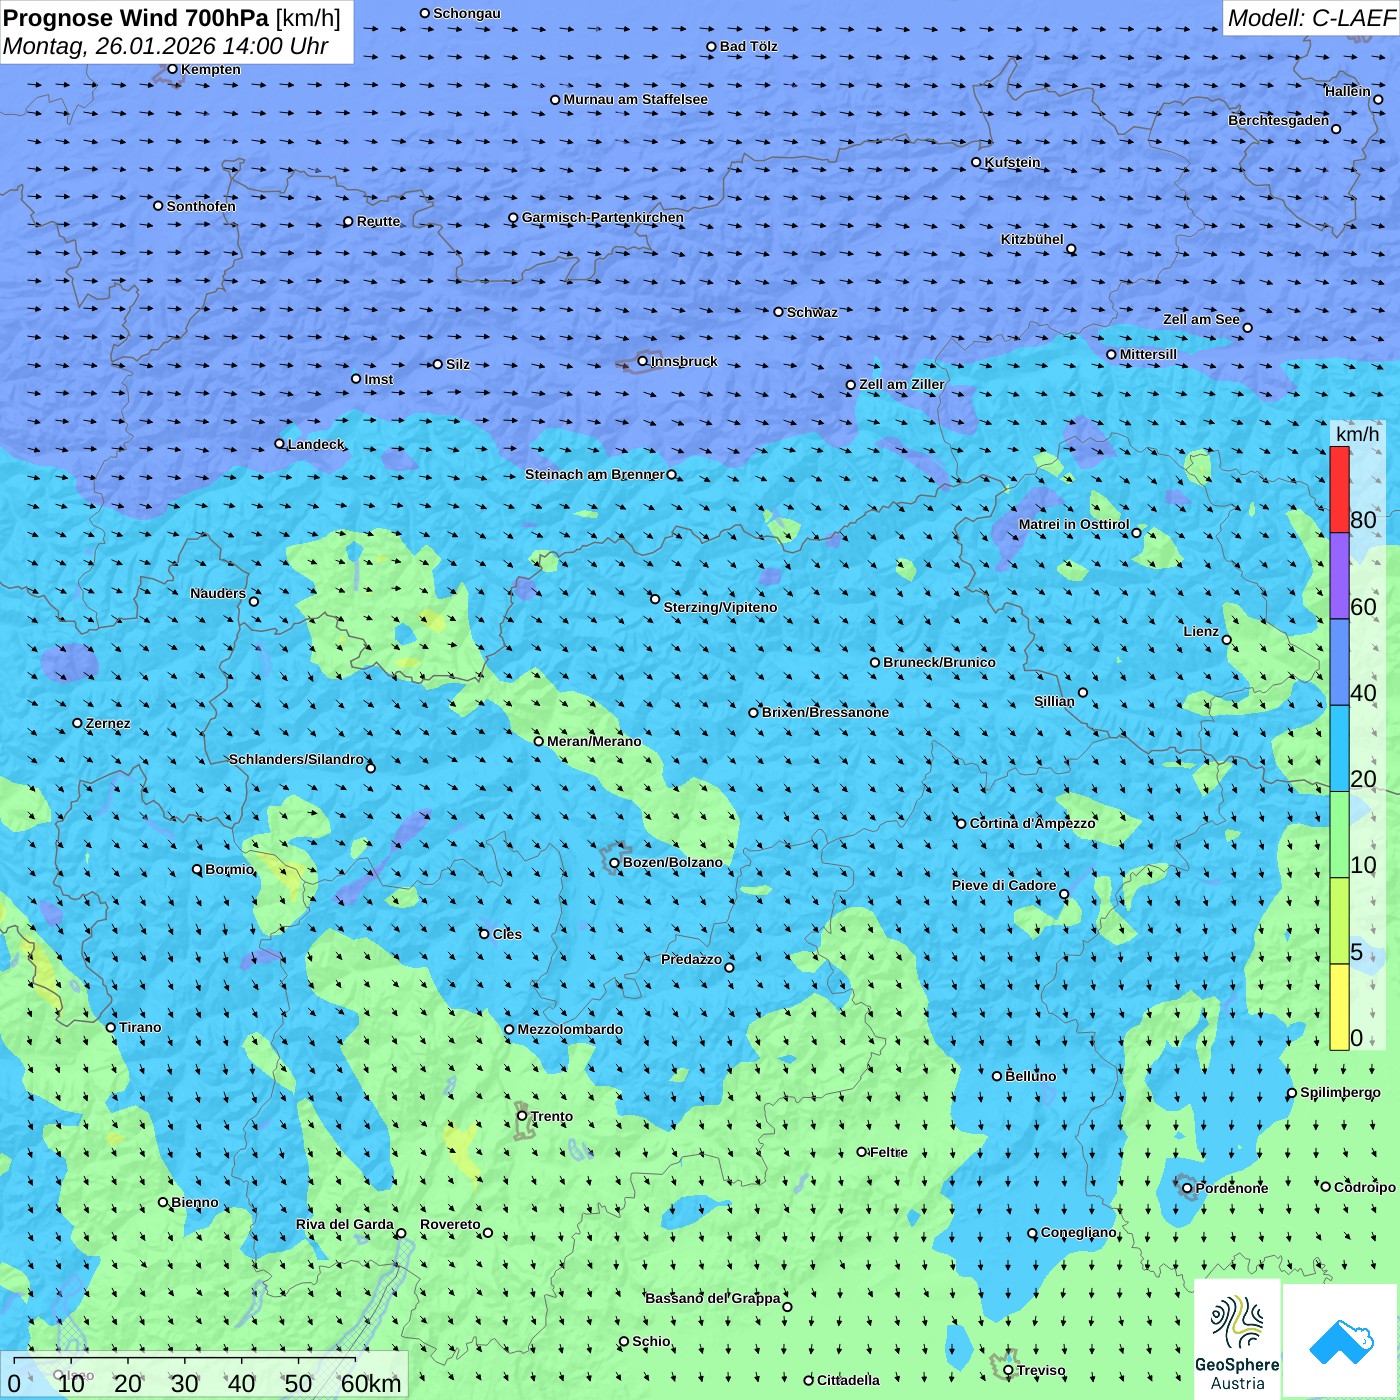Click the 'Sterzing/Vipiteno' label
This screenshot has height=1400, width=1400.
point(721,607)
